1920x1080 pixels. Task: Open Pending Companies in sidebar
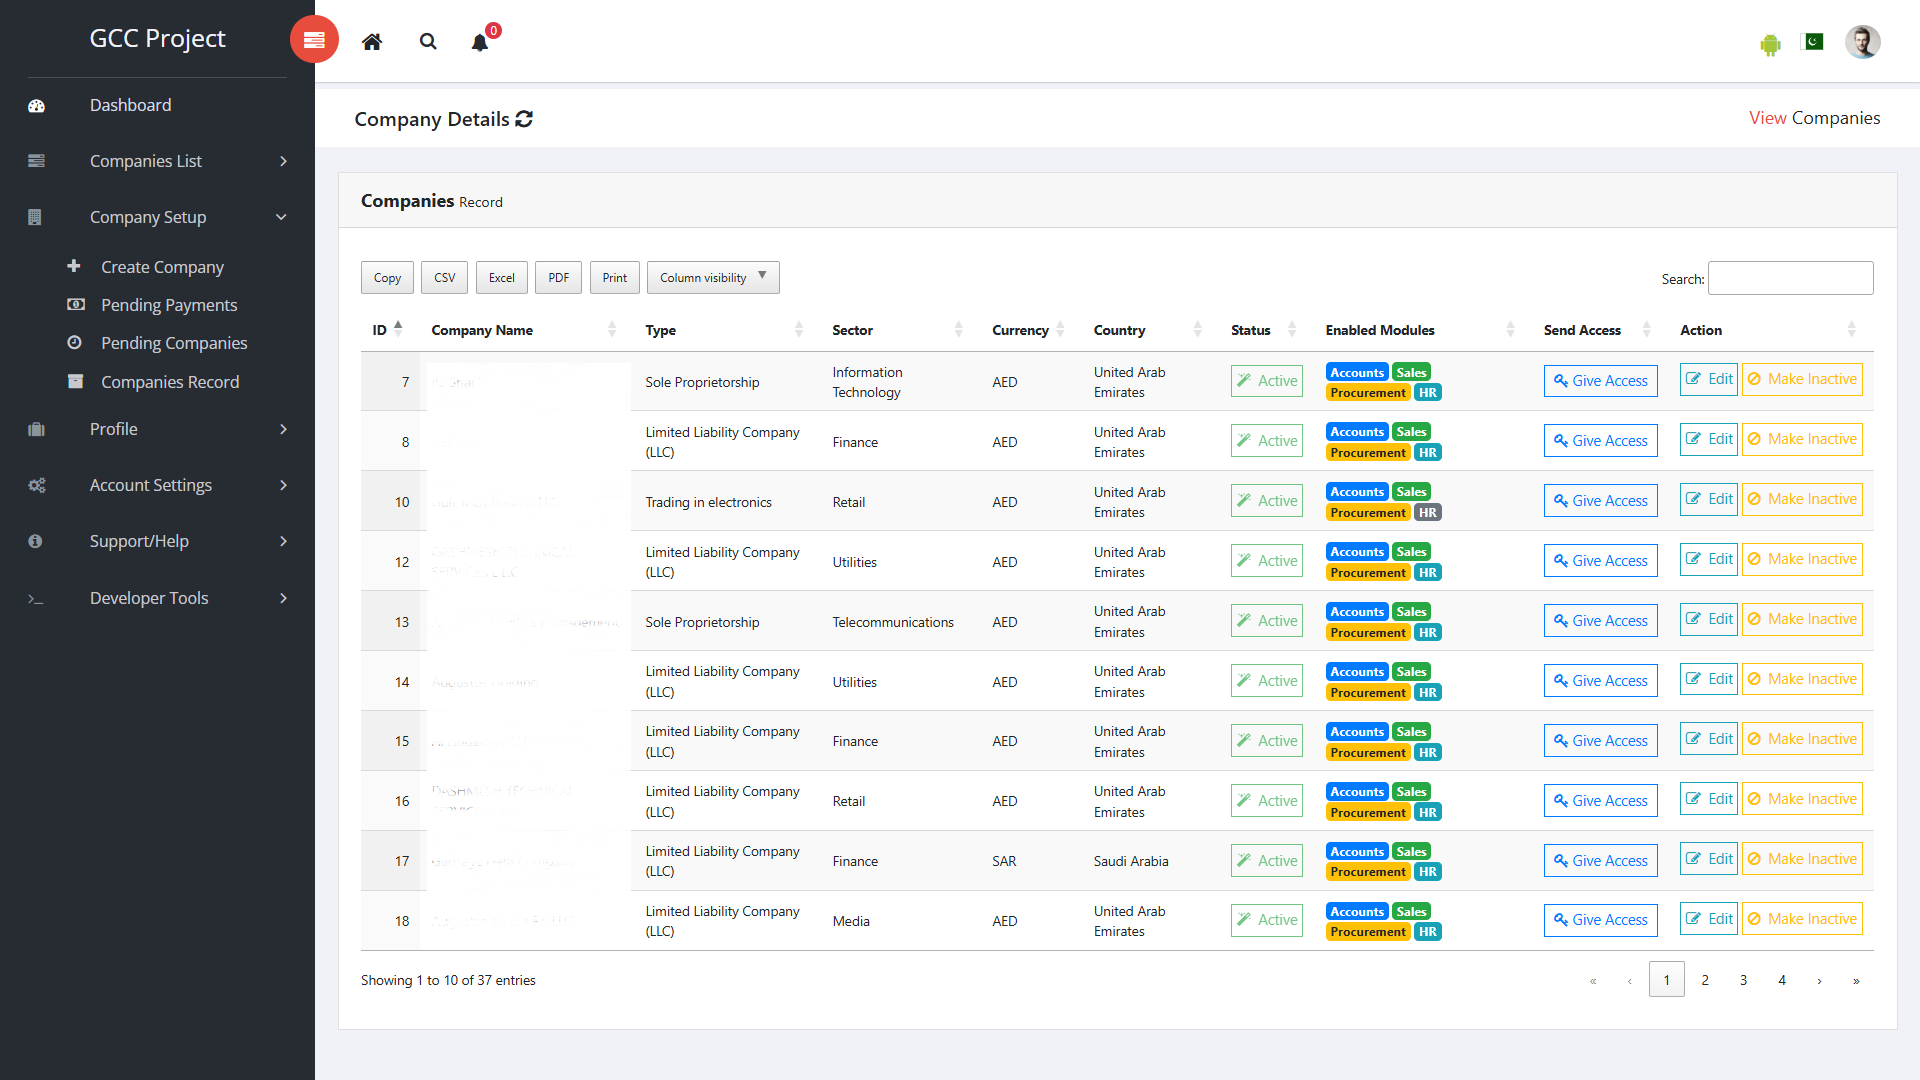point(174,343)
